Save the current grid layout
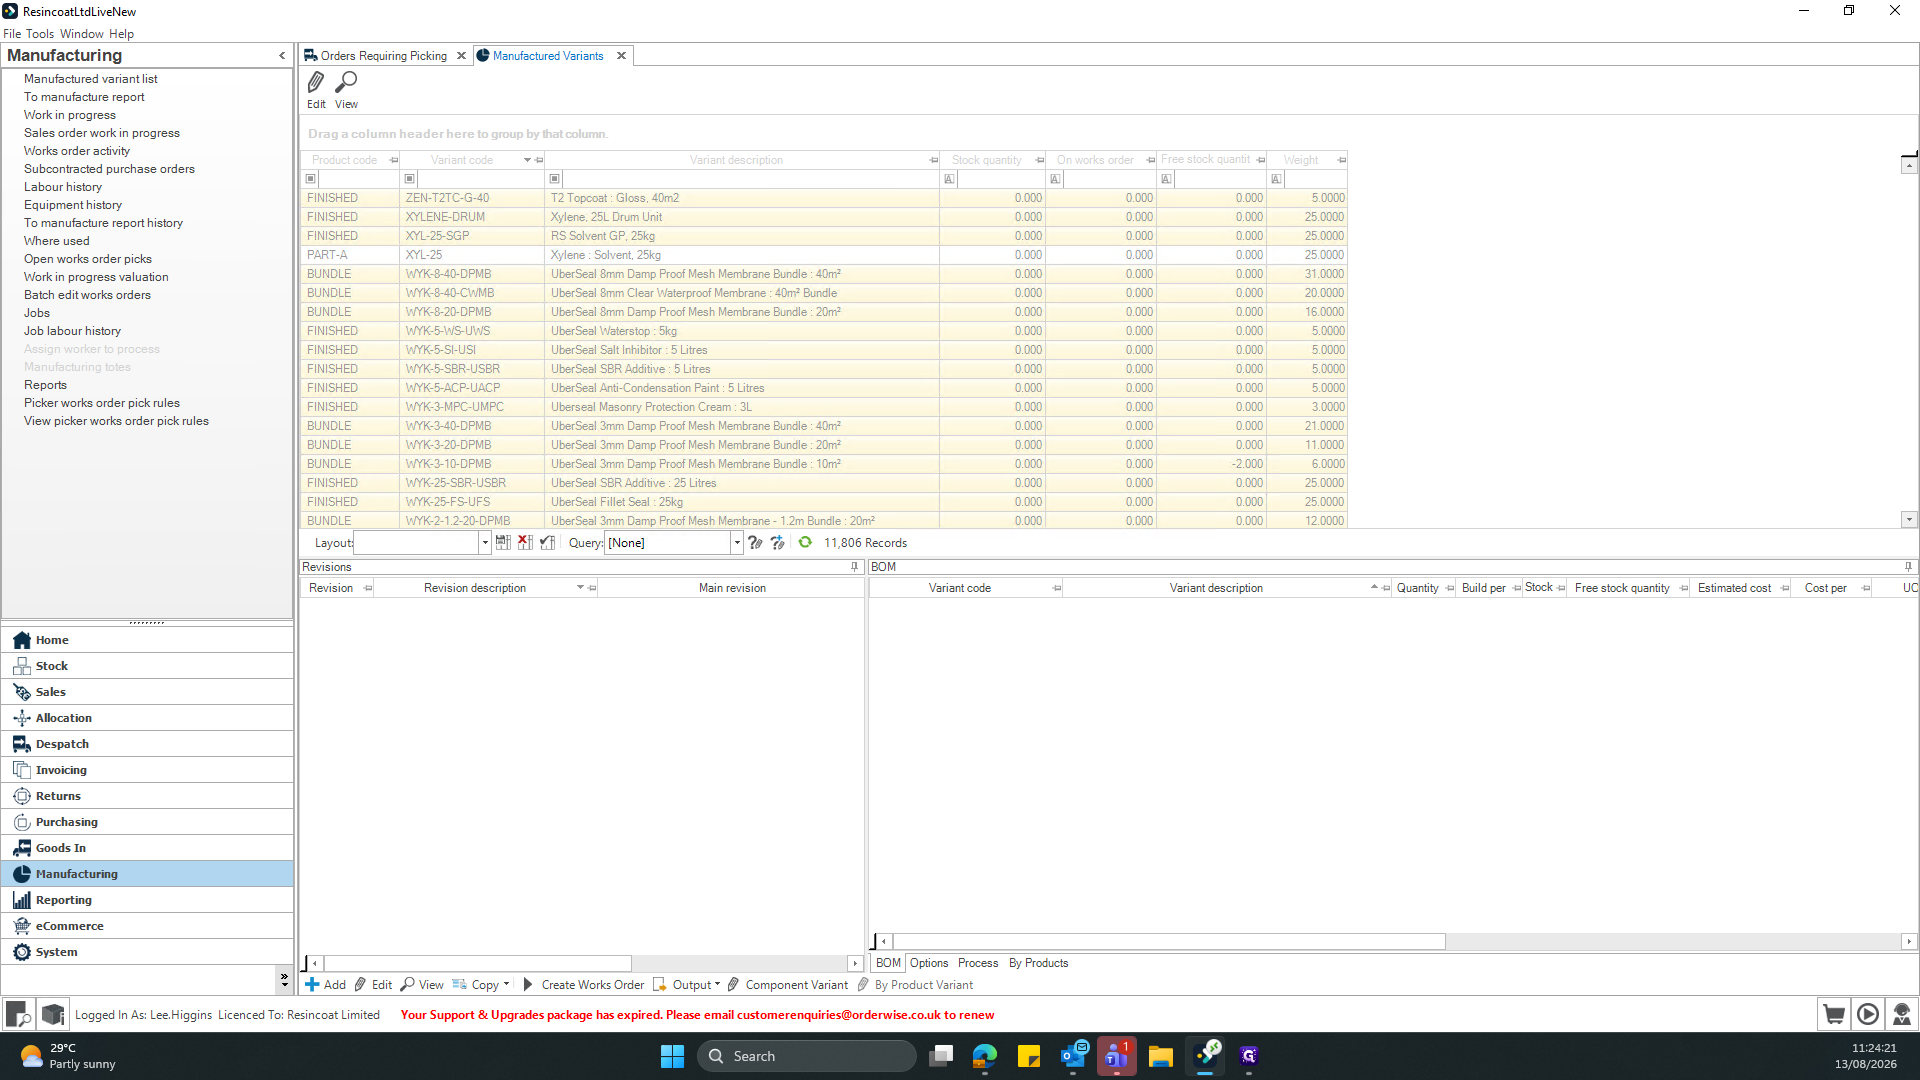The height and width of the screenshot is (1080, 1920). coord(503,542)
